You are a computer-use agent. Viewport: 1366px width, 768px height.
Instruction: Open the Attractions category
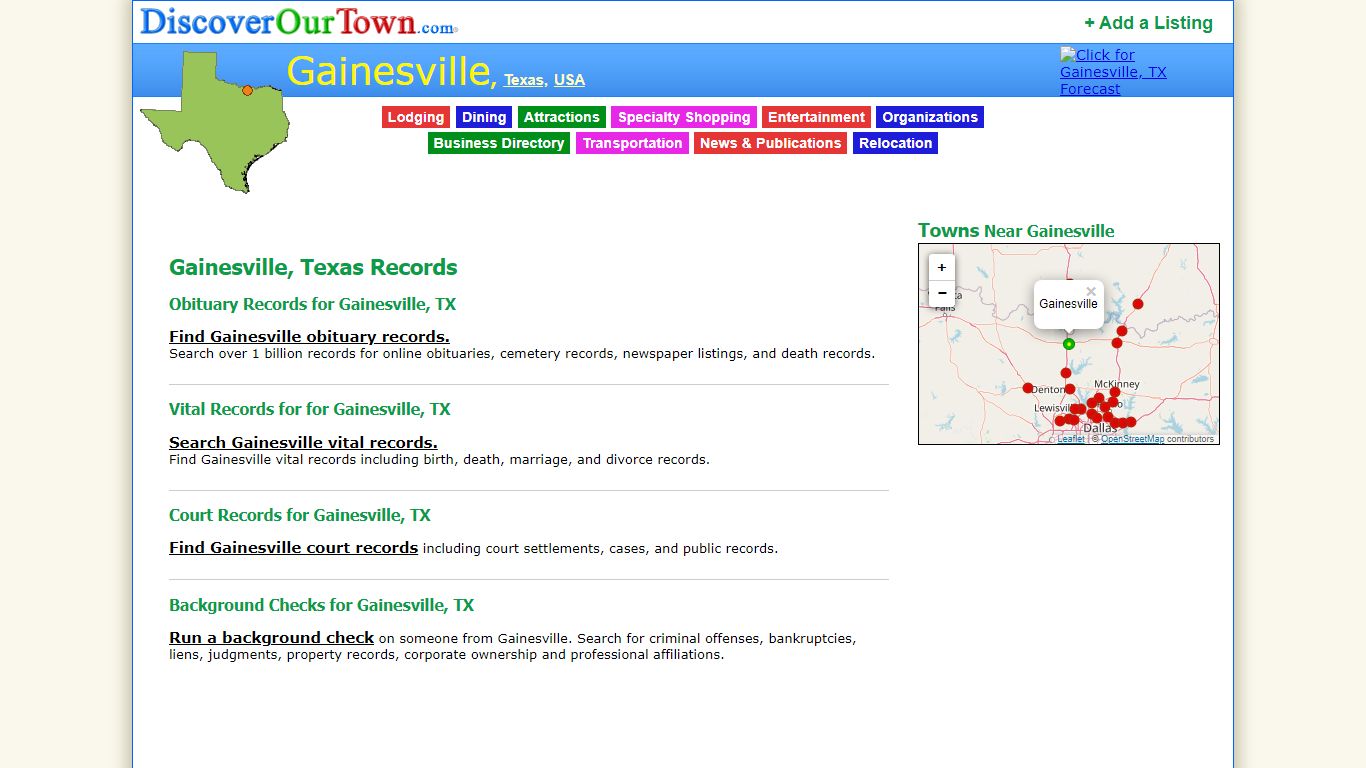pyautogui.click(x=562, y=117)
